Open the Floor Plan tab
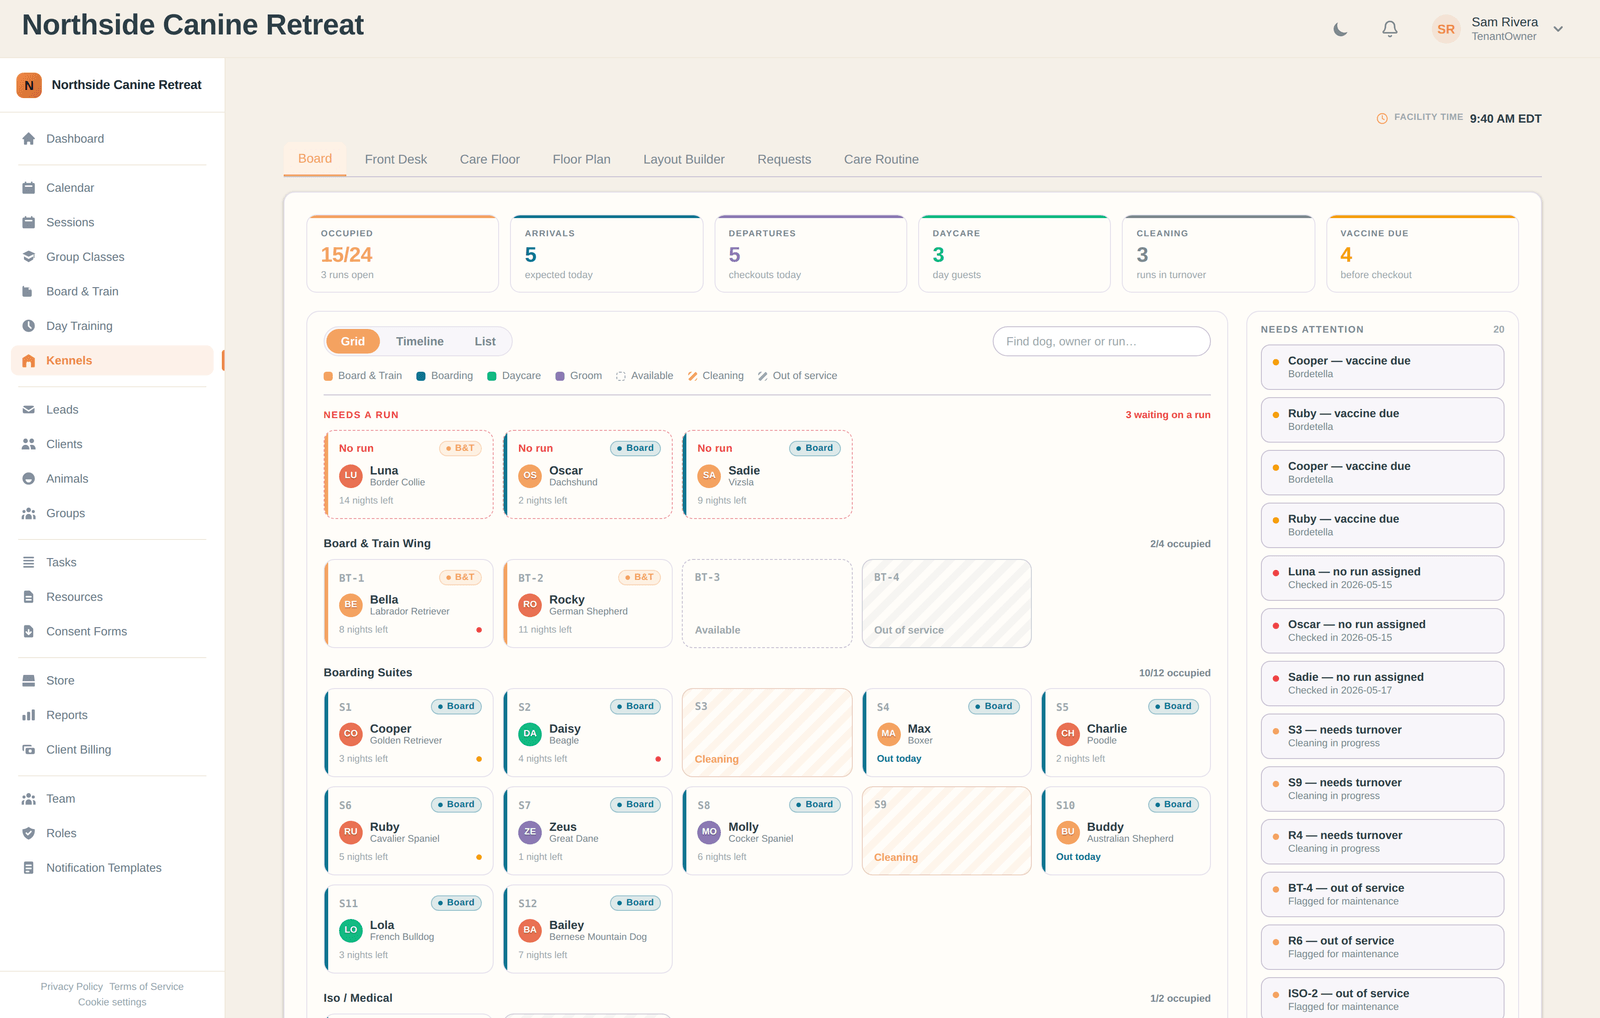 581,159
